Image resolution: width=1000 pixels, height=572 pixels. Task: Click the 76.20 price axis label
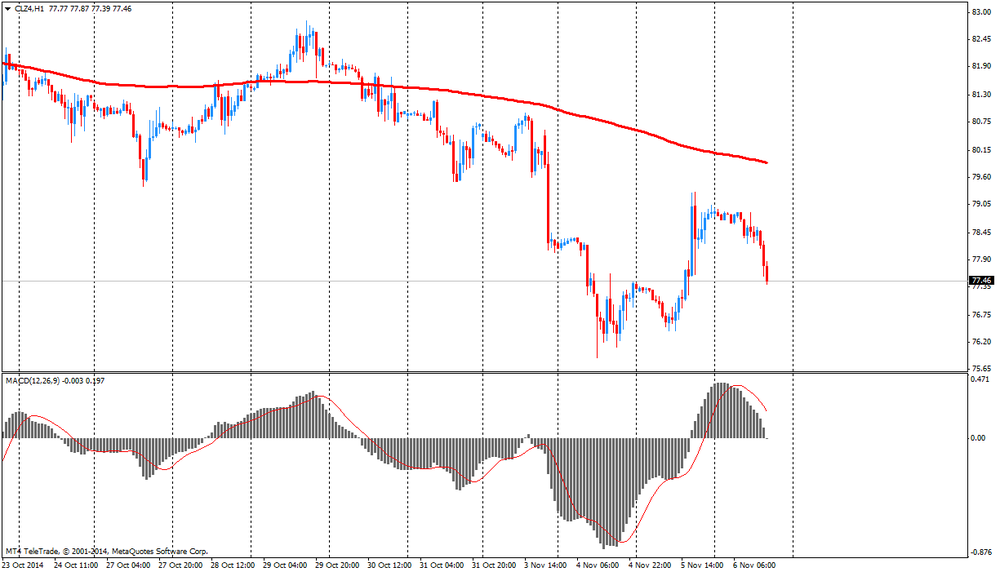click(x=981, y=342)
